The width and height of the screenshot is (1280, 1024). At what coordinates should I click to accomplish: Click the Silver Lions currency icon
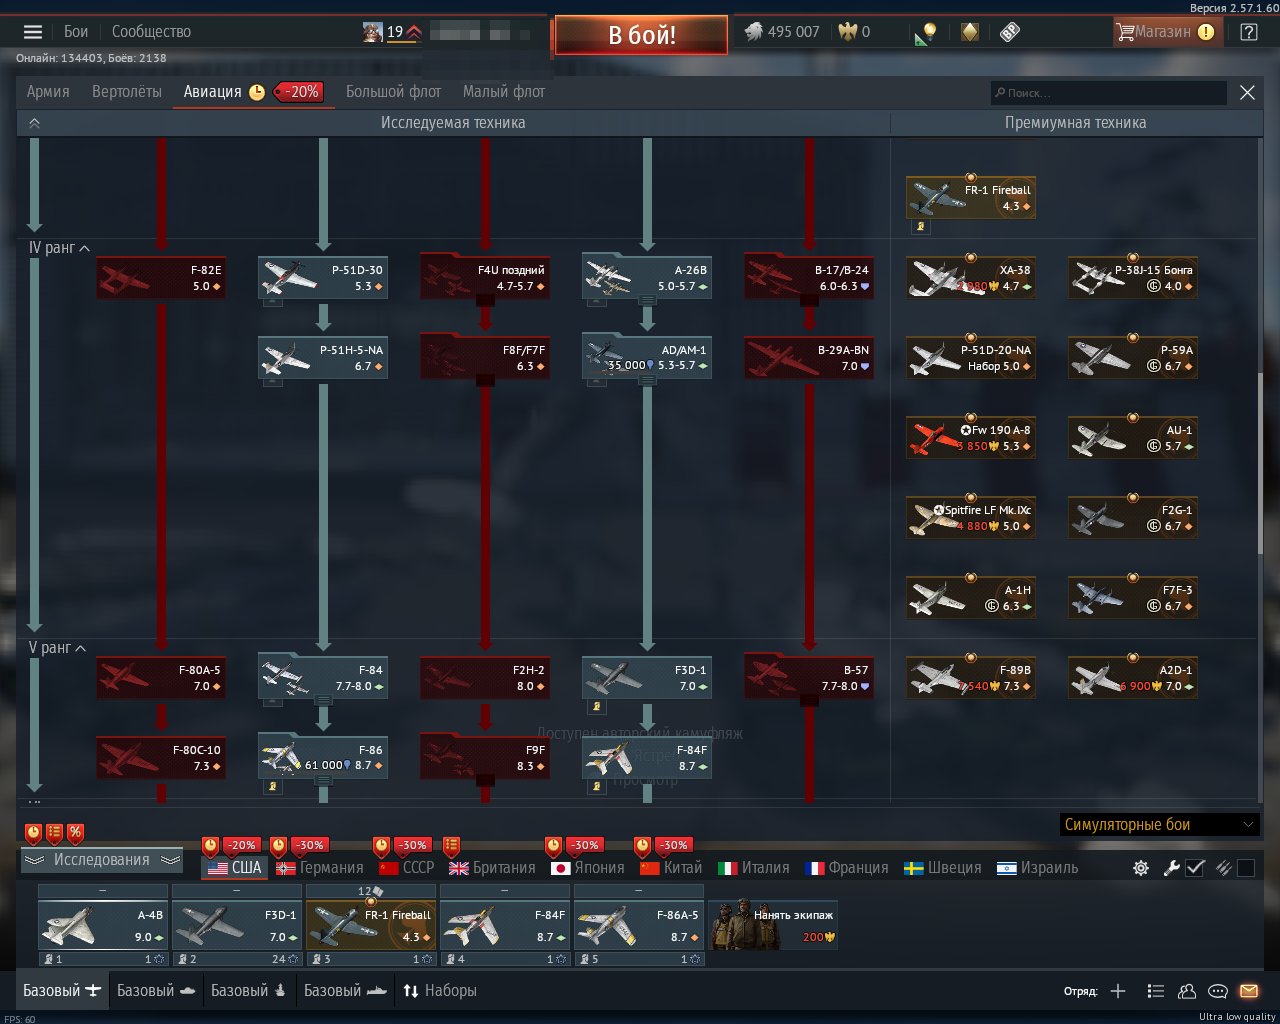click(x=753, y=32)
